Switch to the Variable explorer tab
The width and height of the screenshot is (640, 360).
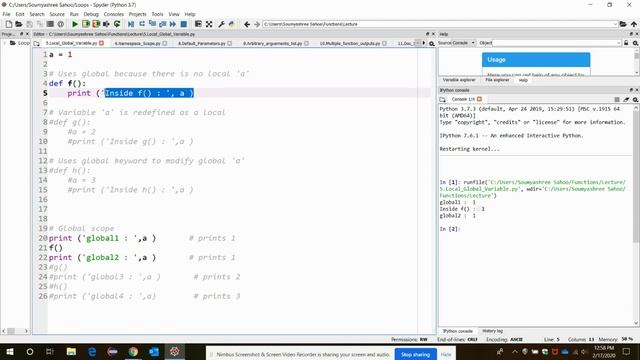459,80
